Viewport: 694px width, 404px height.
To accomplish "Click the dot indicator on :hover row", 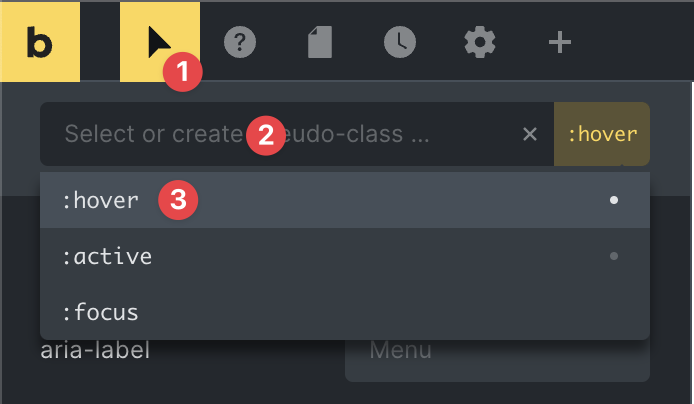I will pyautogui.click(x=614, y=200).
